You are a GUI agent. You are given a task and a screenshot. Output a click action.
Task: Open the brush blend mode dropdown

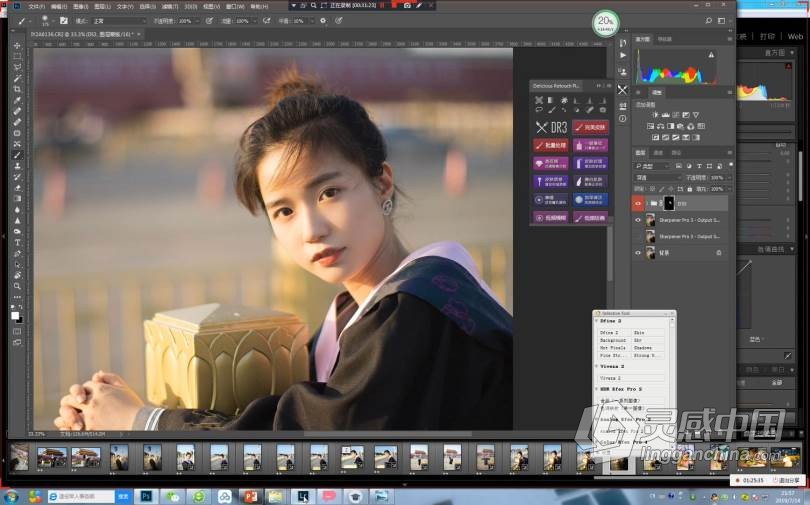tap(119, 21)
